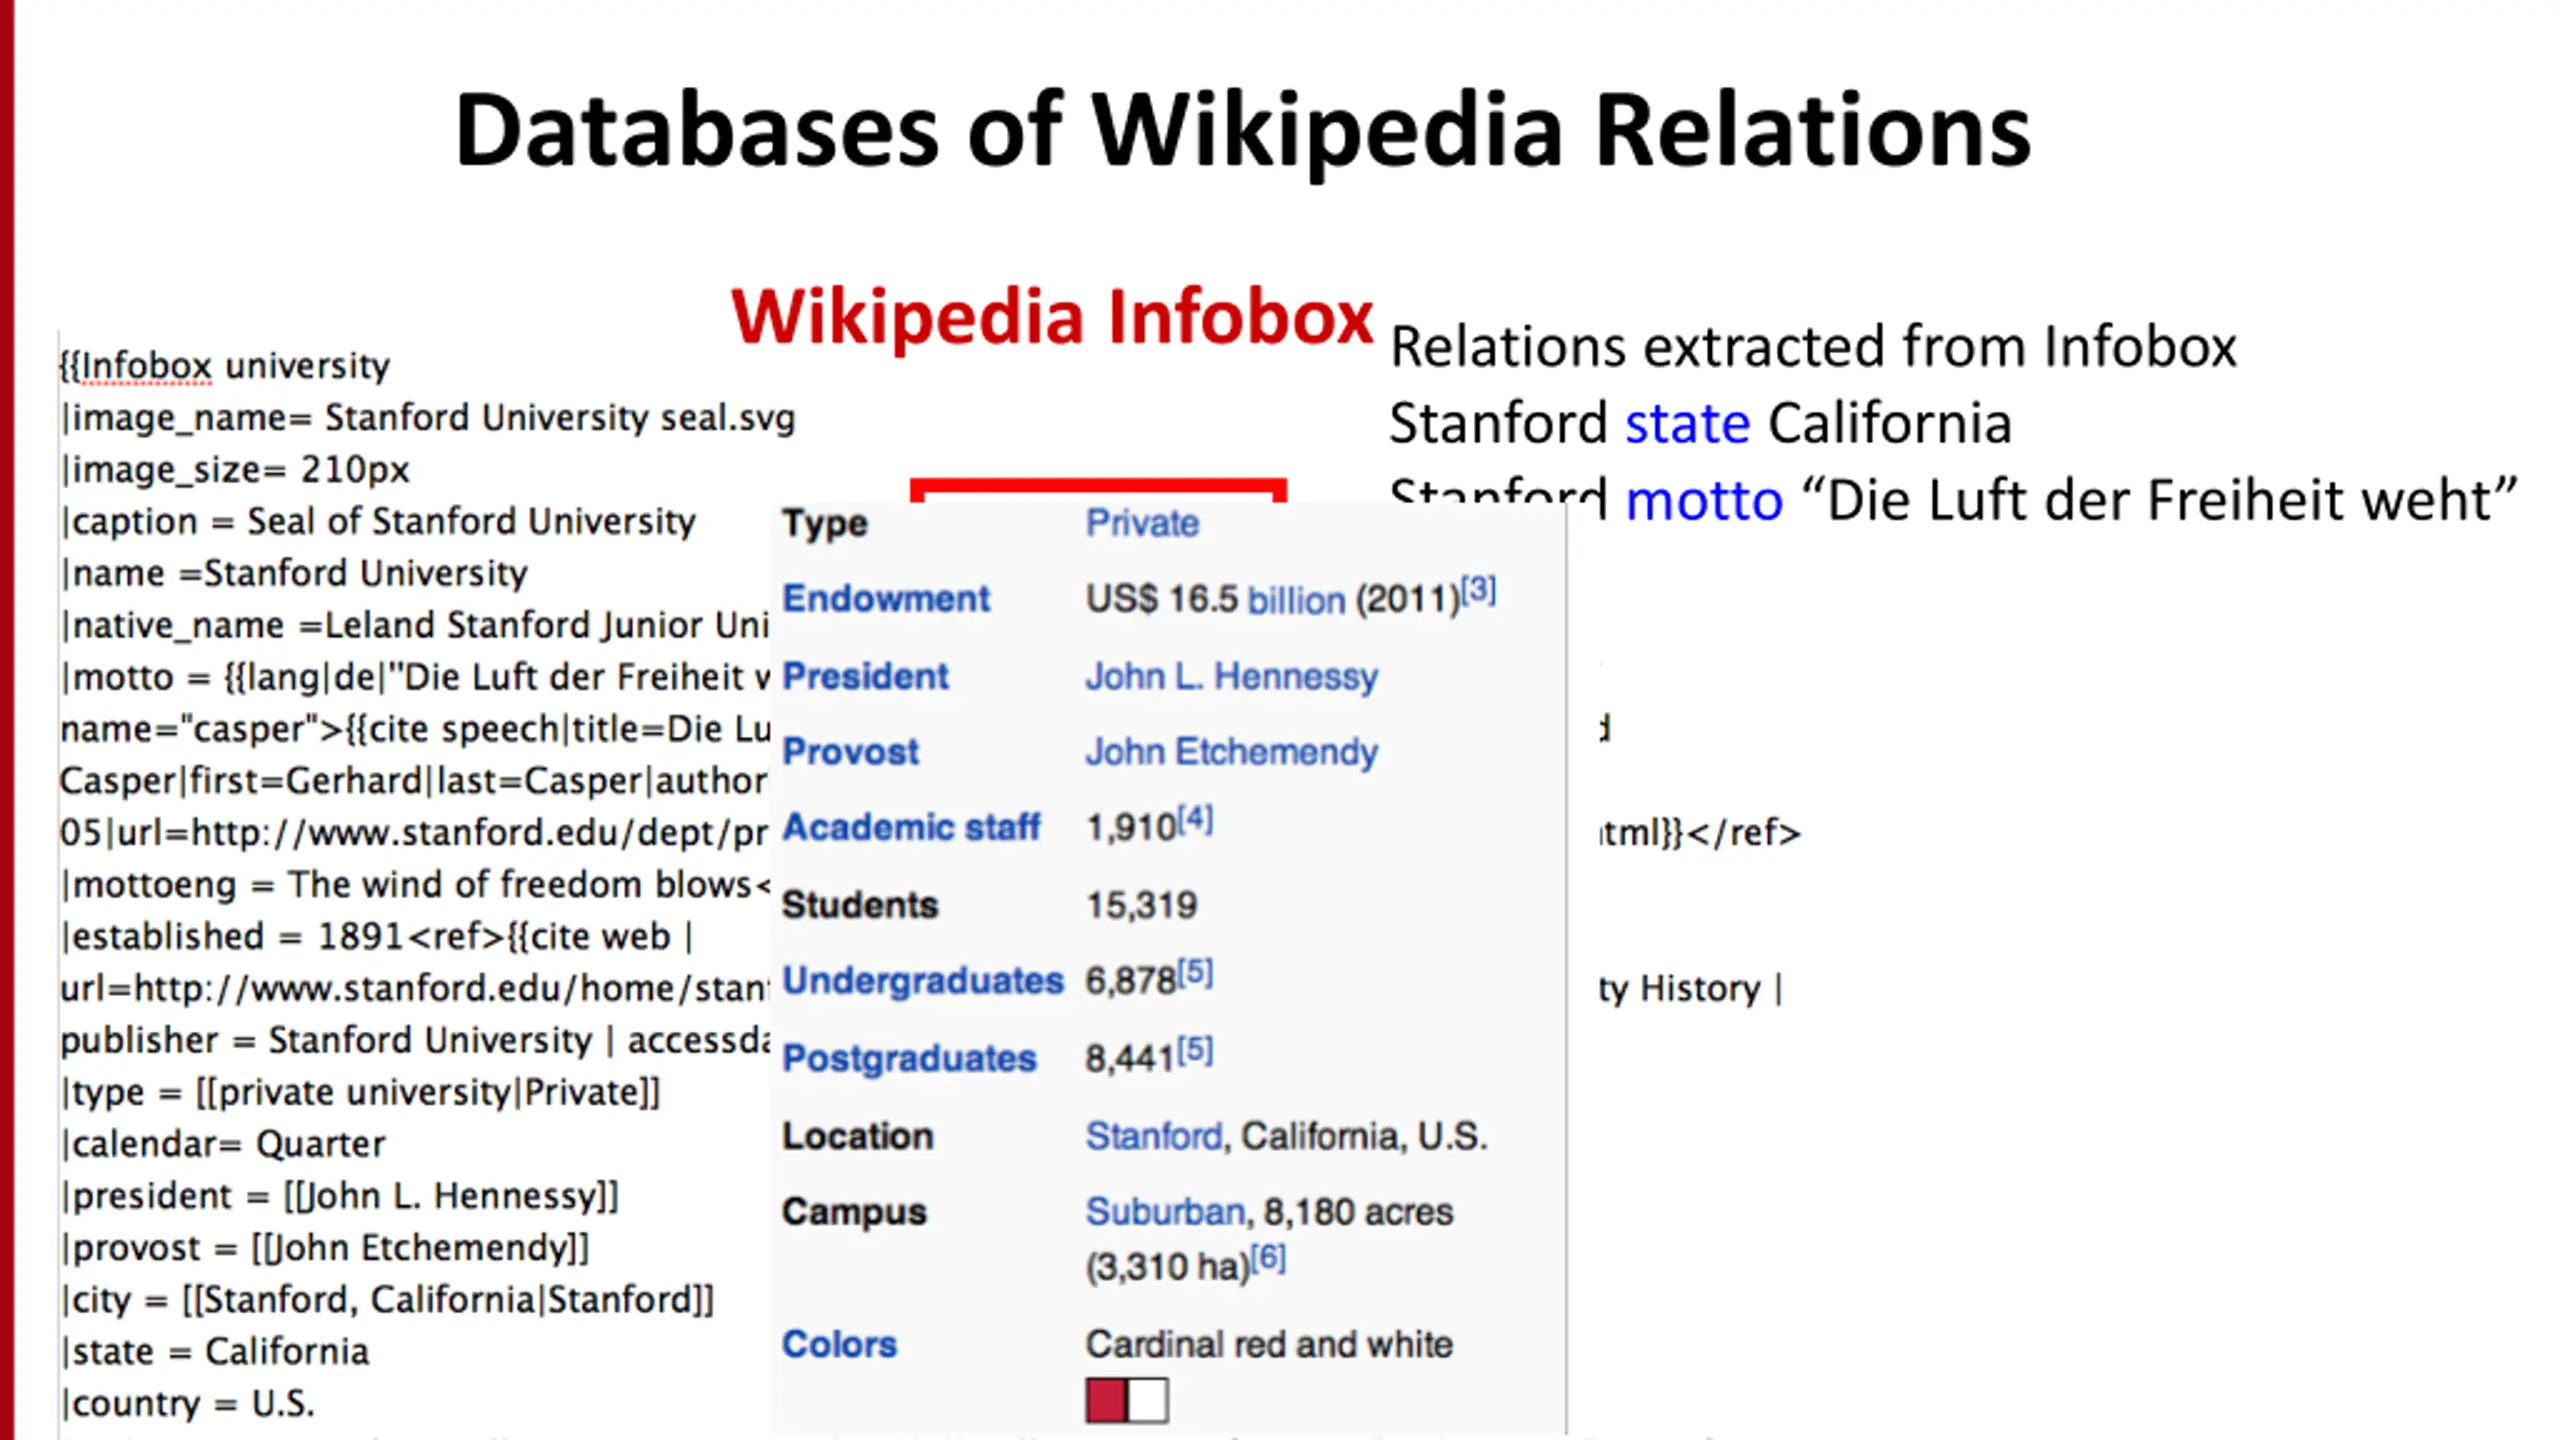
Task: Click the Campus row label
Action: 854,1212
